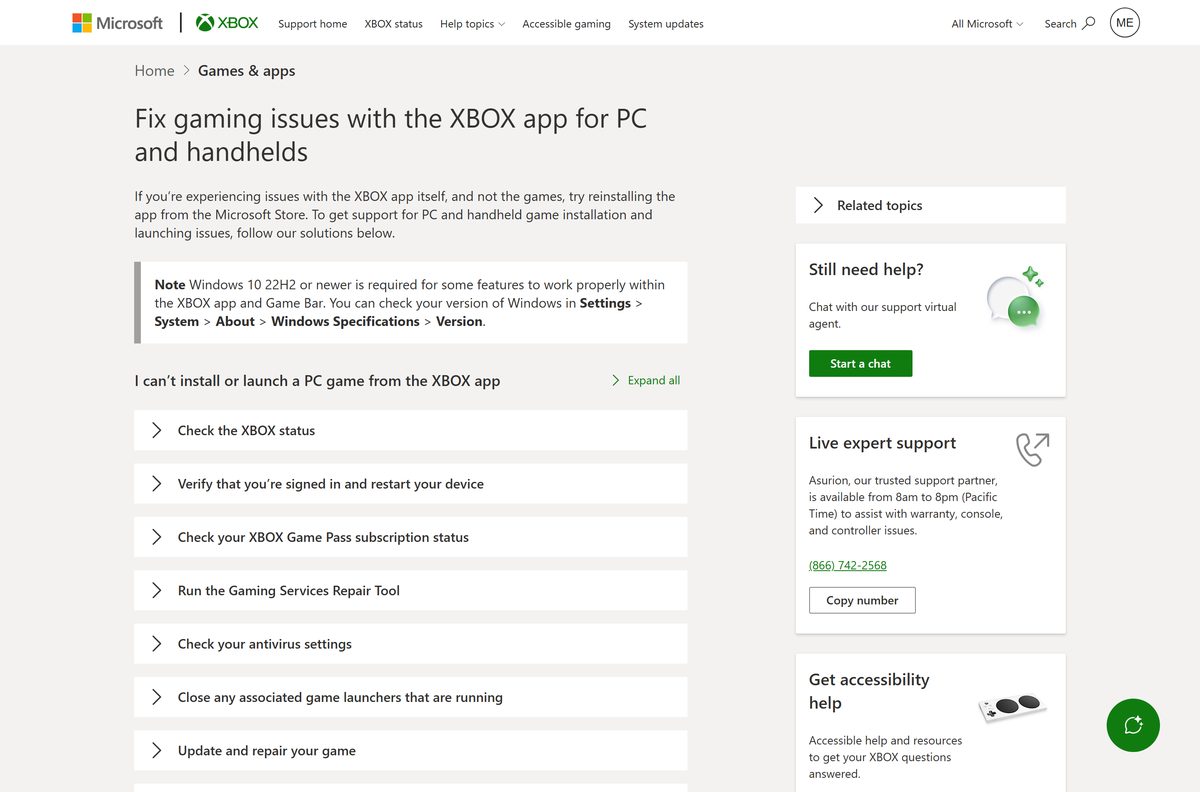Click the chat bubbles illustration in Still need help
Viewport: 1200px width, 792px height.
coord(1015,299)
